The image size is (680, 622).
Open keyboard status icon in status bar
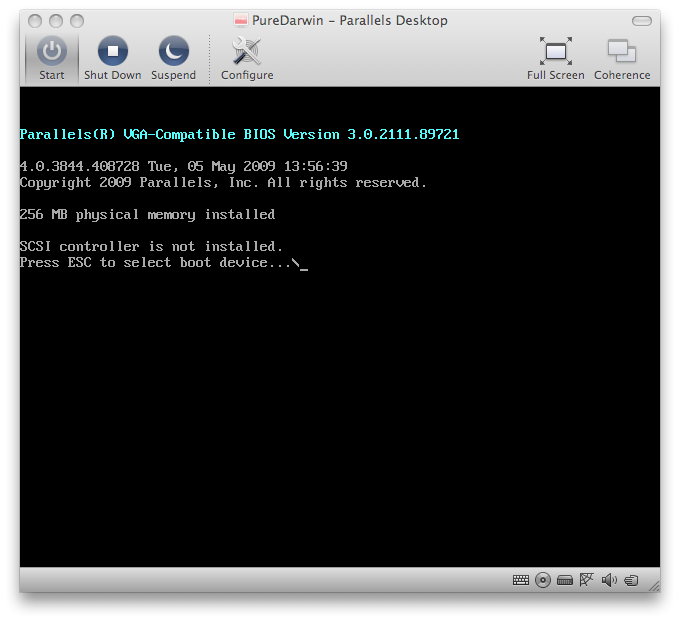pos(520,580)
